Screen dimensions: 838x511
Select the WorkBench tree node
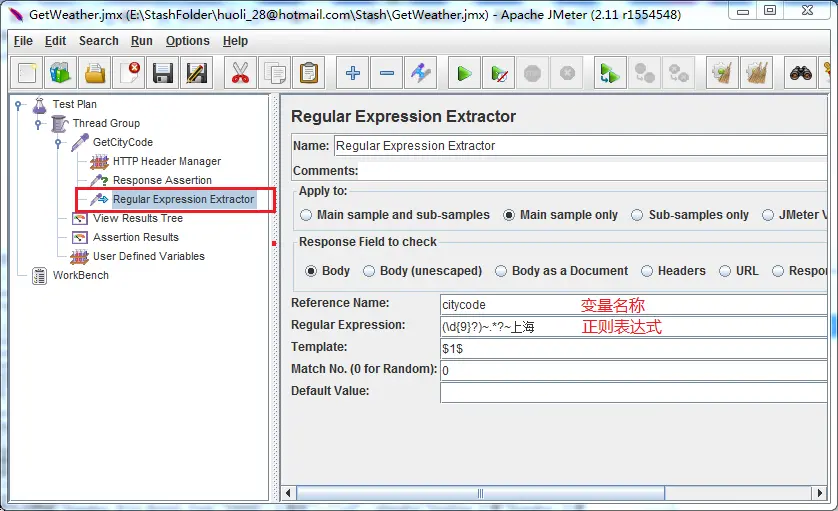(x=80, y=275)
